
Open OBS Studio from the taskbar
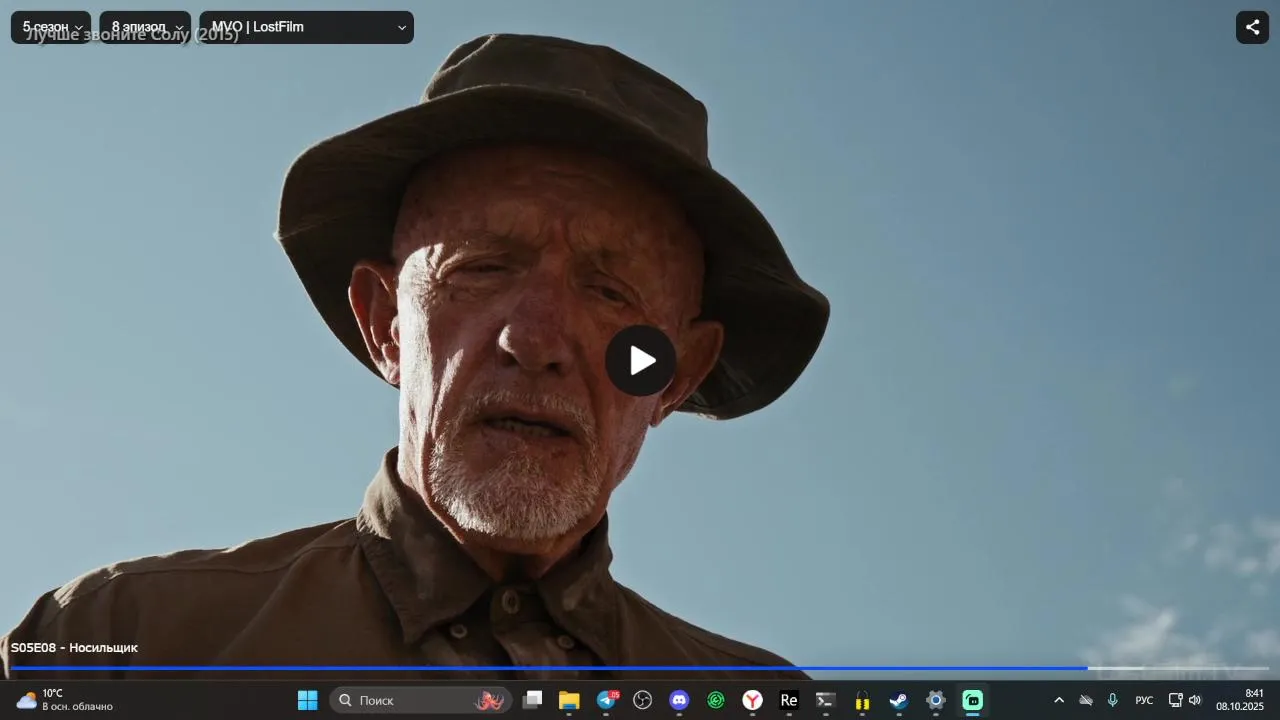click(x=643, y=700)
